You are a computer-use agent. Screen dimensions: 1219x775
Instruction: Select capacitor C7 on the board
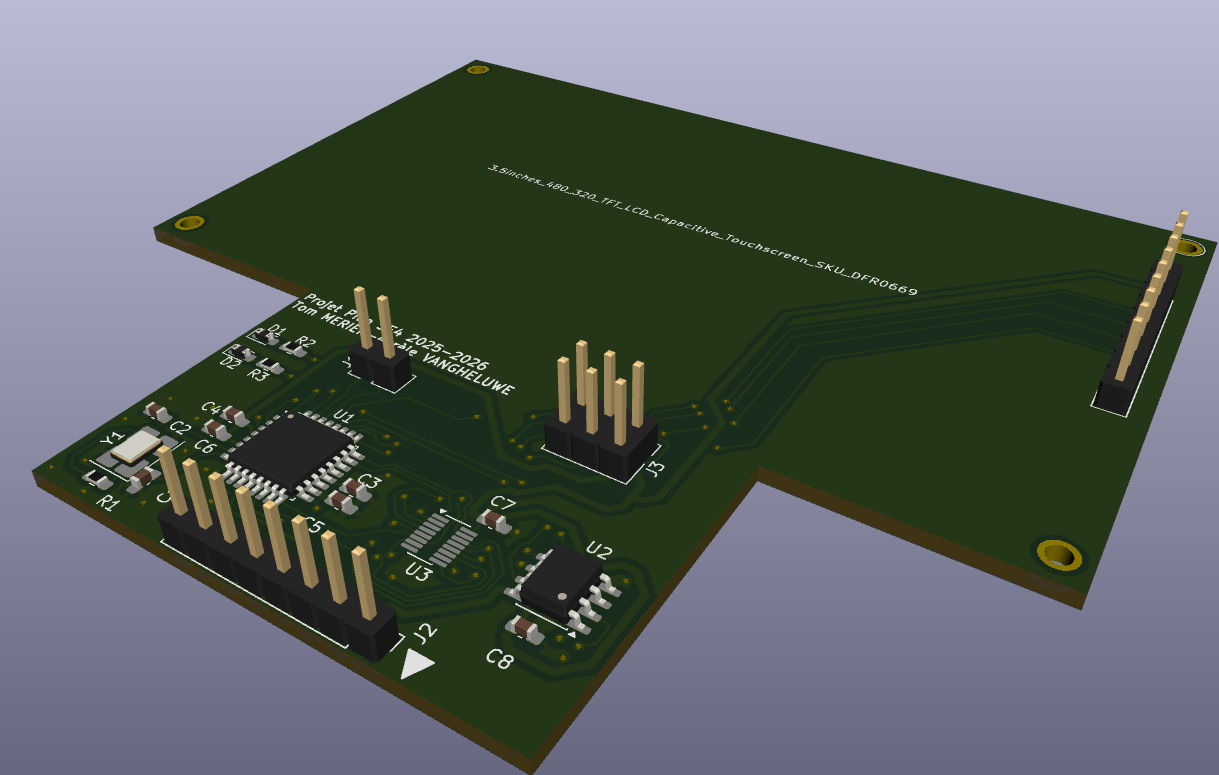pyautogui.click(x=493, y=519)
